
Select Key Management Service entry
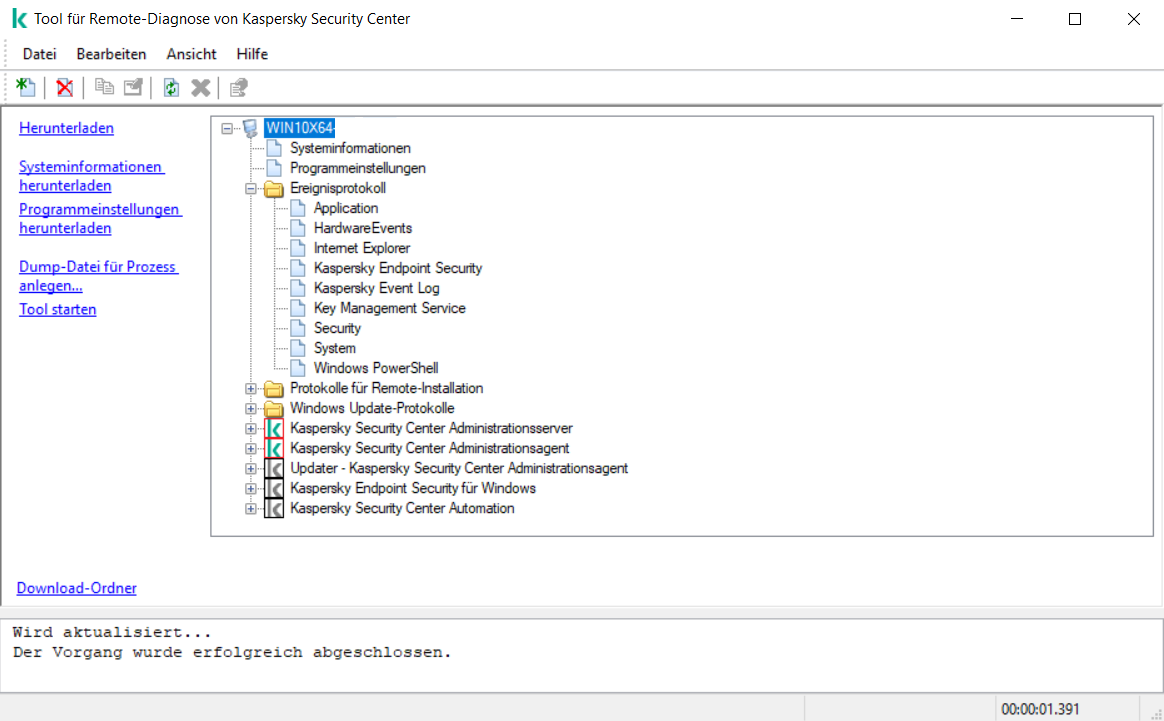[390, 308]
